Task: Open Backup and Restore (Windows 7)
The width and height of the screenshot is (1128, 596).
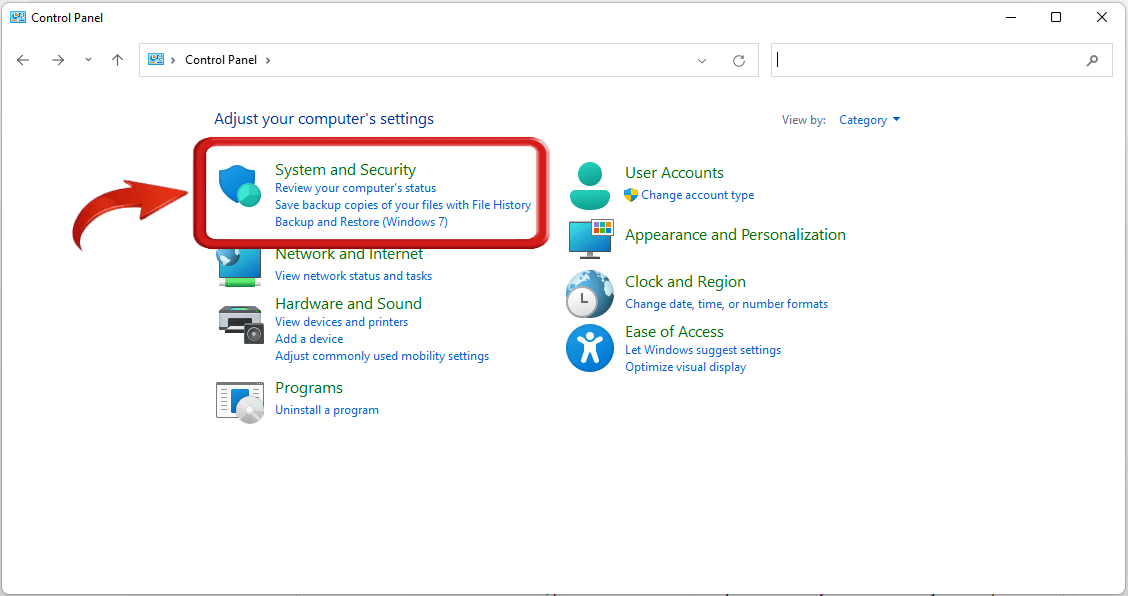Action: (362, 221)
